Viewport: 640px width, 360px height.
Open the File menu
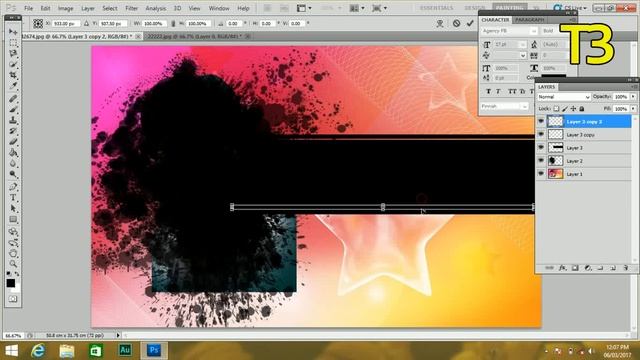28,8
